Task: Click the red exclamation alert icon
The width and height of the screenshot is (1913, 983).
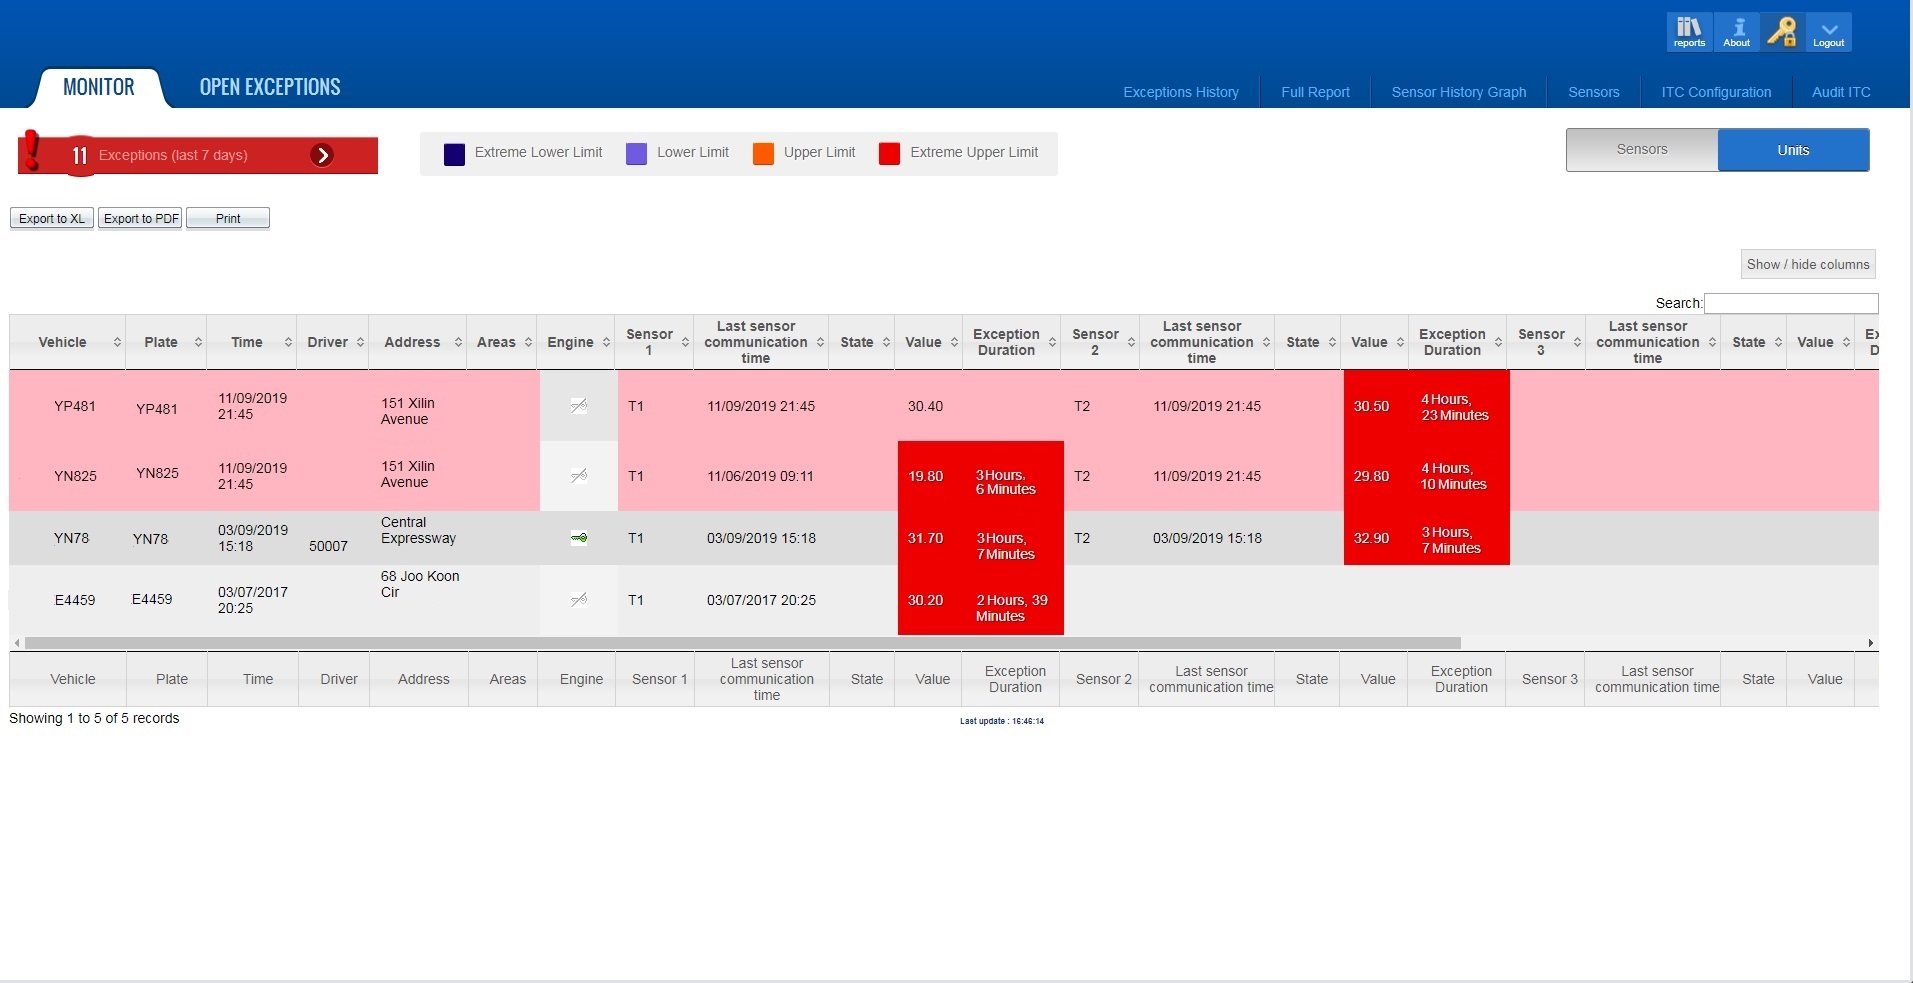Action: pyautogui.click(x=32, y=150)
